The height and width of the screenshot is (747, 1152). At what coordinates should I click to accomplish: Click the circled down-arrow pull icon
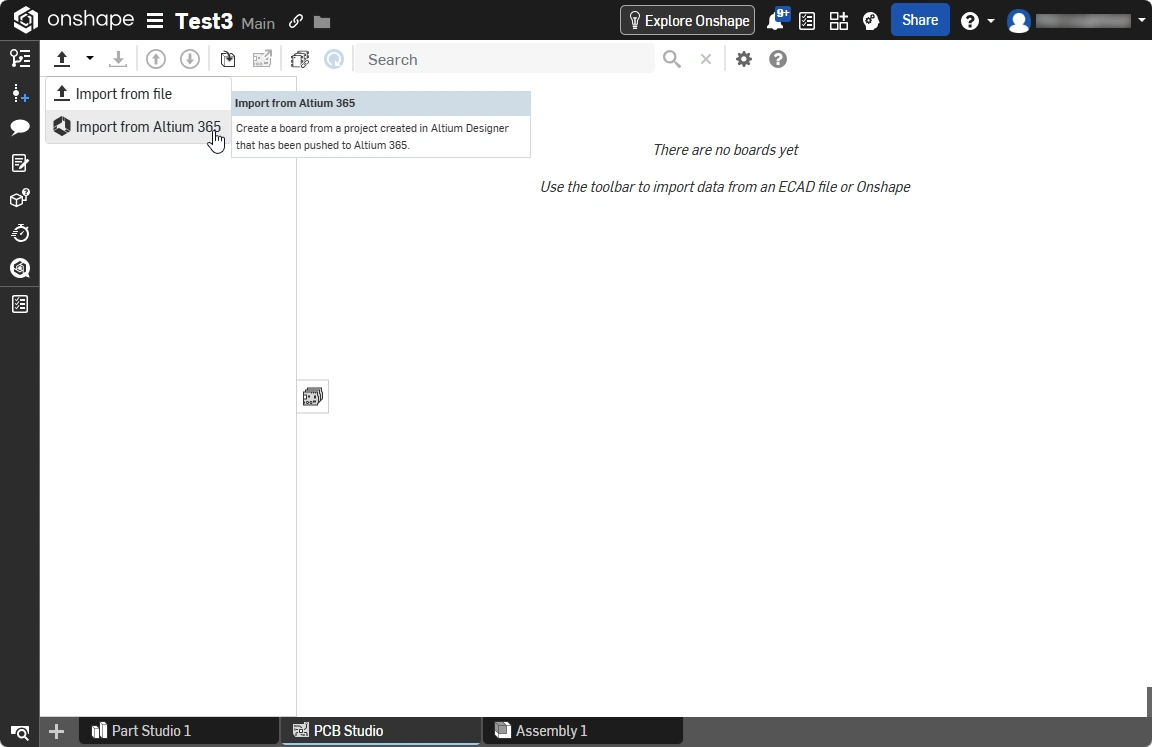[190, 59]
